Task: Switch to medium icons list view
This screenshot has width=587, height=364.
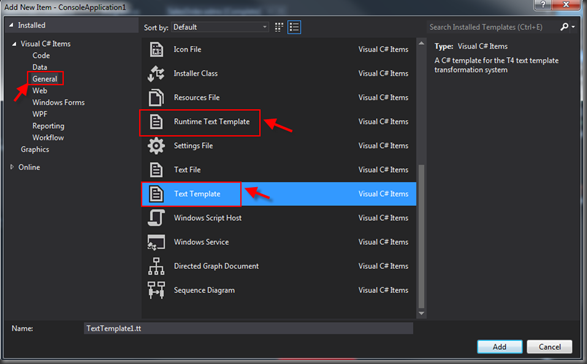Action: tap(294, 27)
